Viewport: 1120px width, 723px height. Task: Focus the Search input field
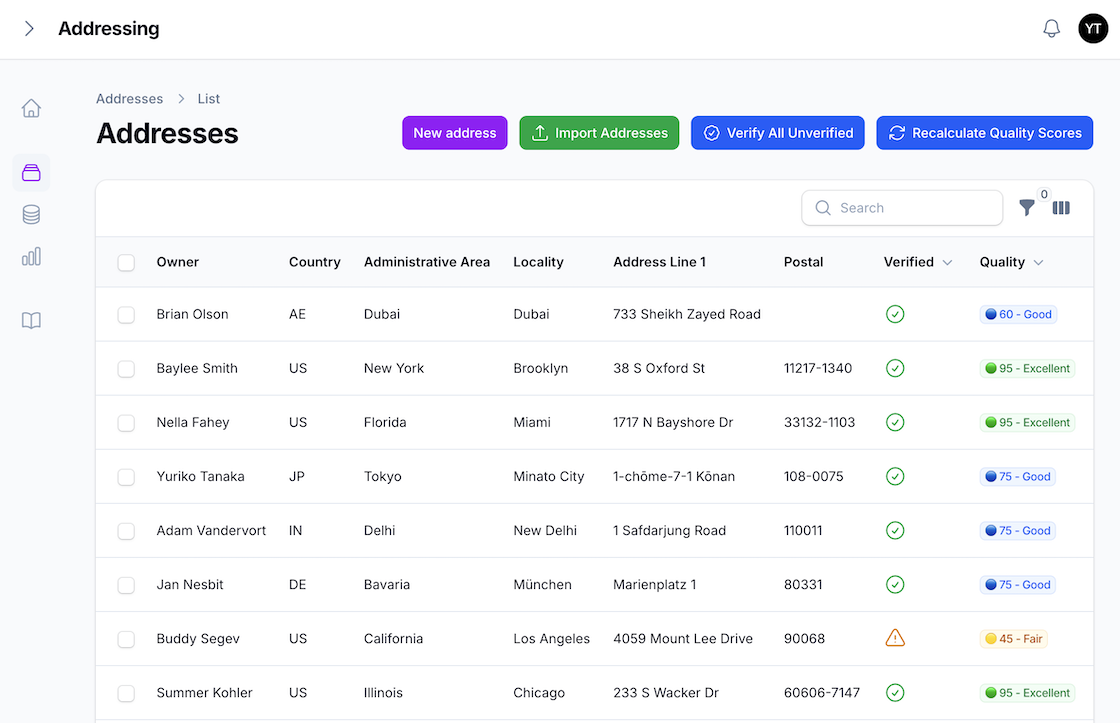tap(902, 208)
